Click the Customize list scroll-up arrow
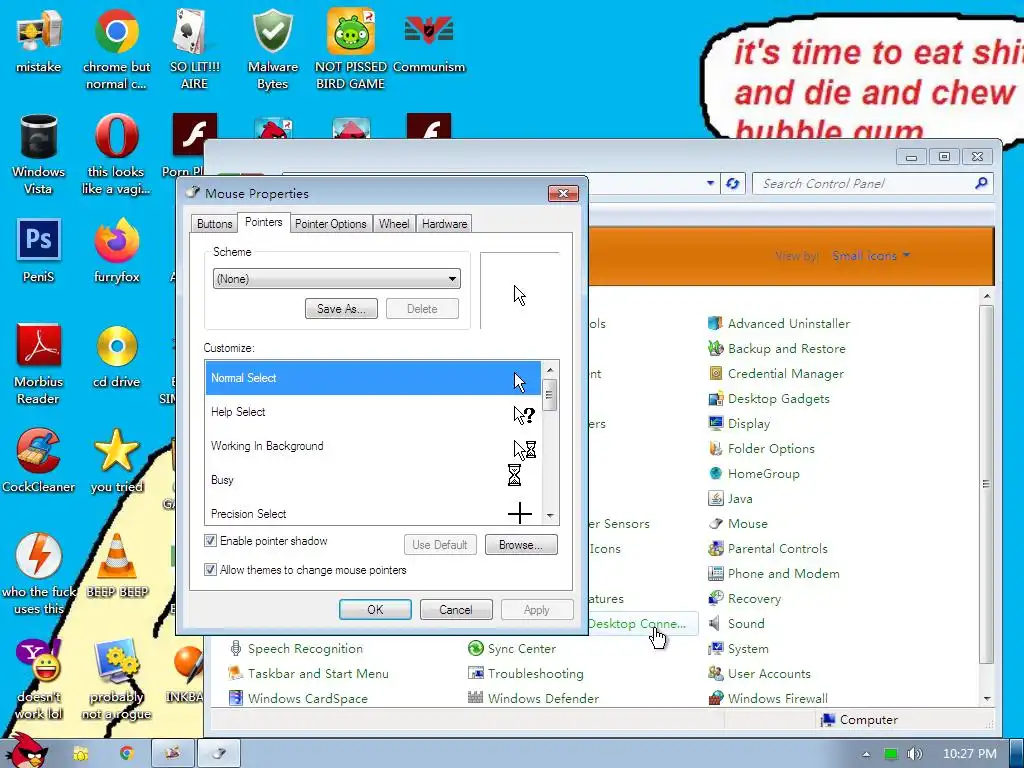 pos(550,370)
